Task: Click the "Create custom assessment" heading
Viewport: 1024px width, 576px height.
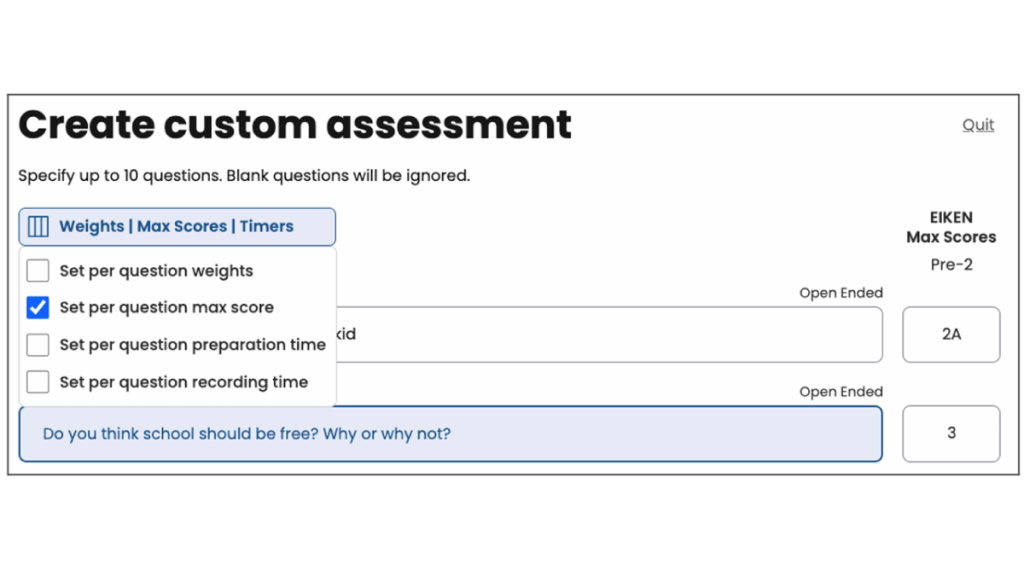Action: 295,125
